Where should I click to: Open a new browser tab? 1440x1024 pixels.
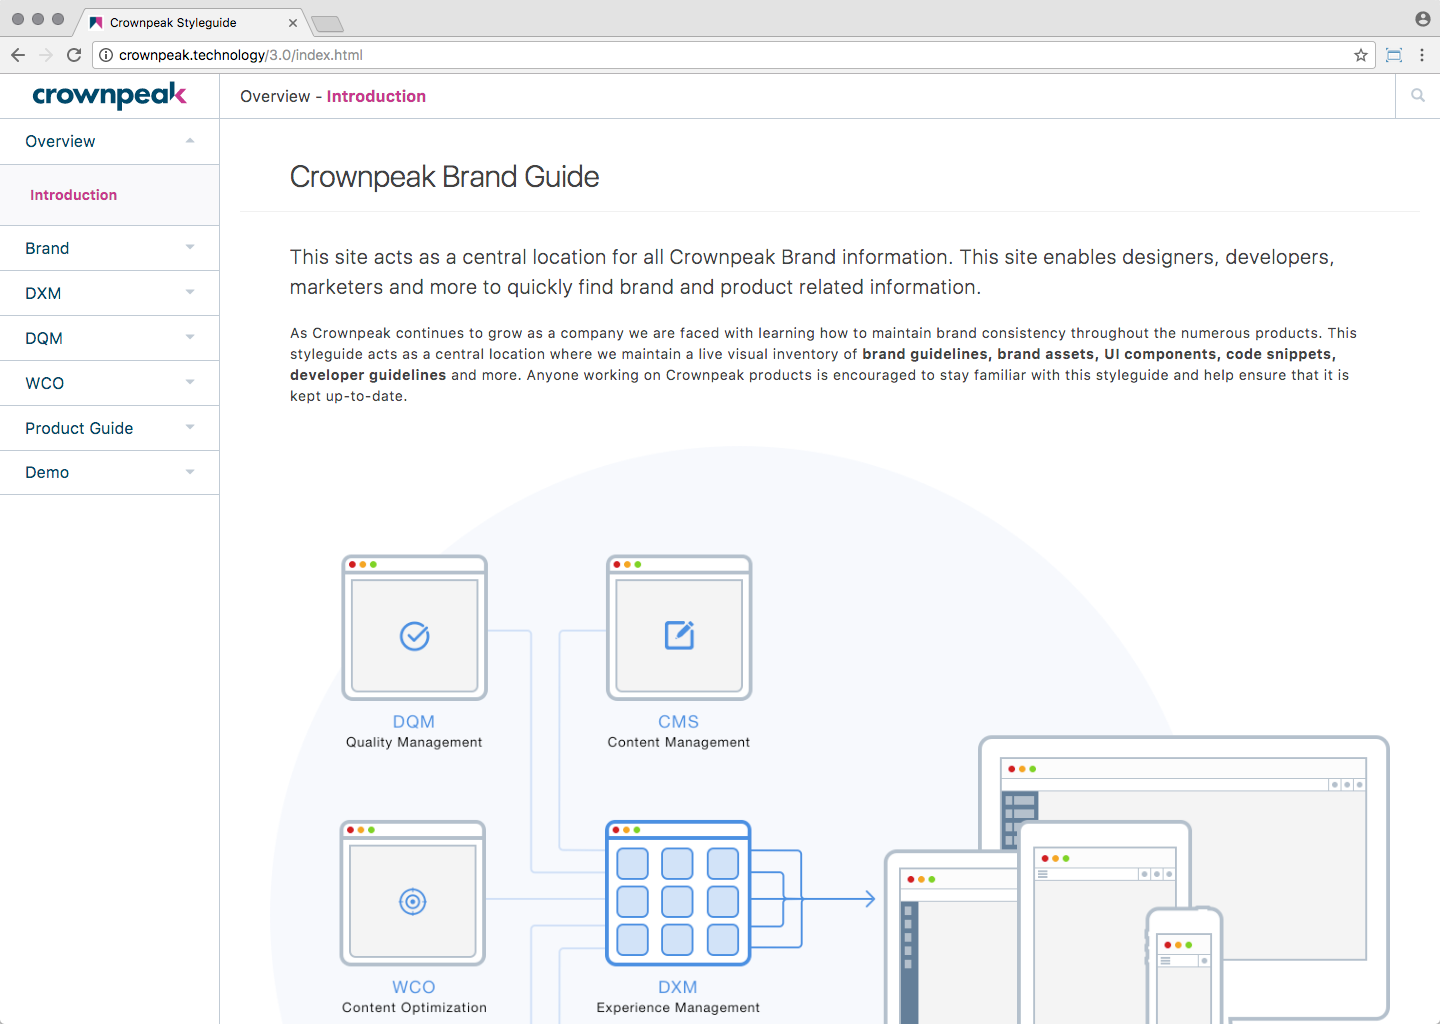(x=327, y=24)
